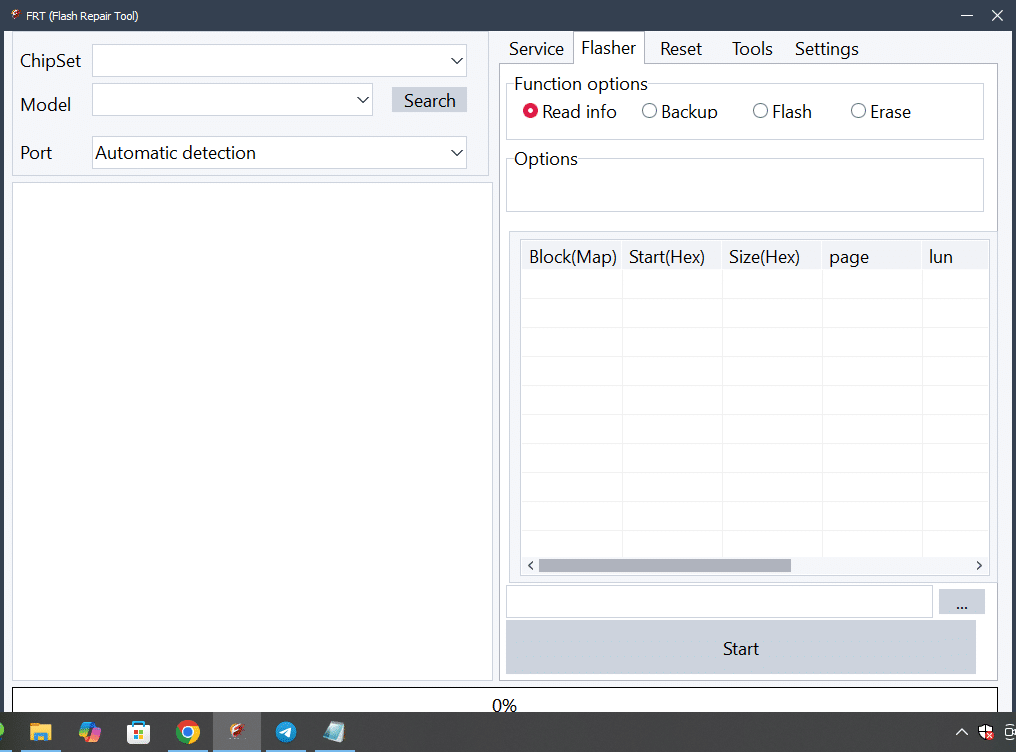Launch the Microsoft Store app
The width and height of the screenshot is (1016, 752).
point(138,732)
